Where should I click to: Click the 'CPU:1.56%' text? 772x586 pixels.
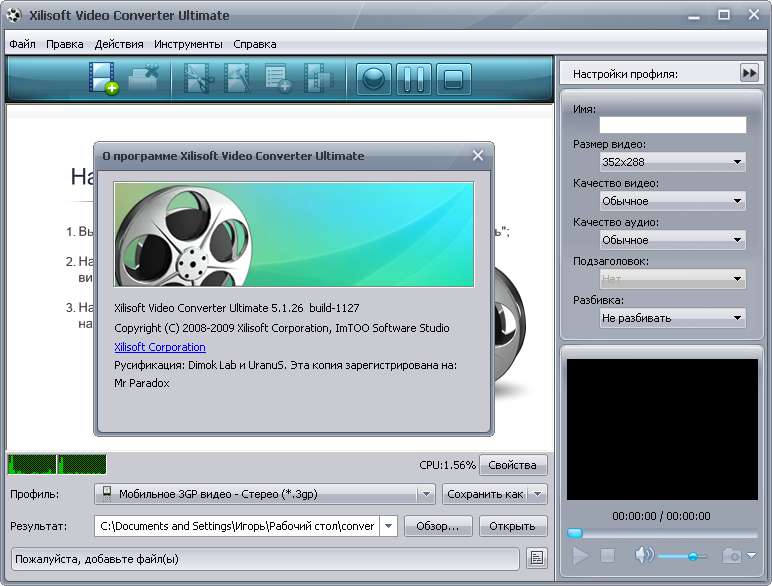pyautogui.click(x=447, y=465)
